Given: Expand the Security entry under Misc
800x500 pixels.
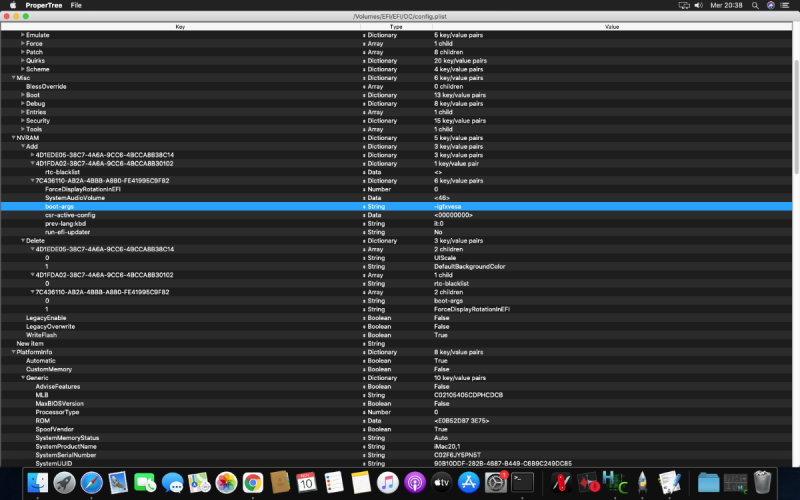Looking at the screenshot, I should click(24, 120).
